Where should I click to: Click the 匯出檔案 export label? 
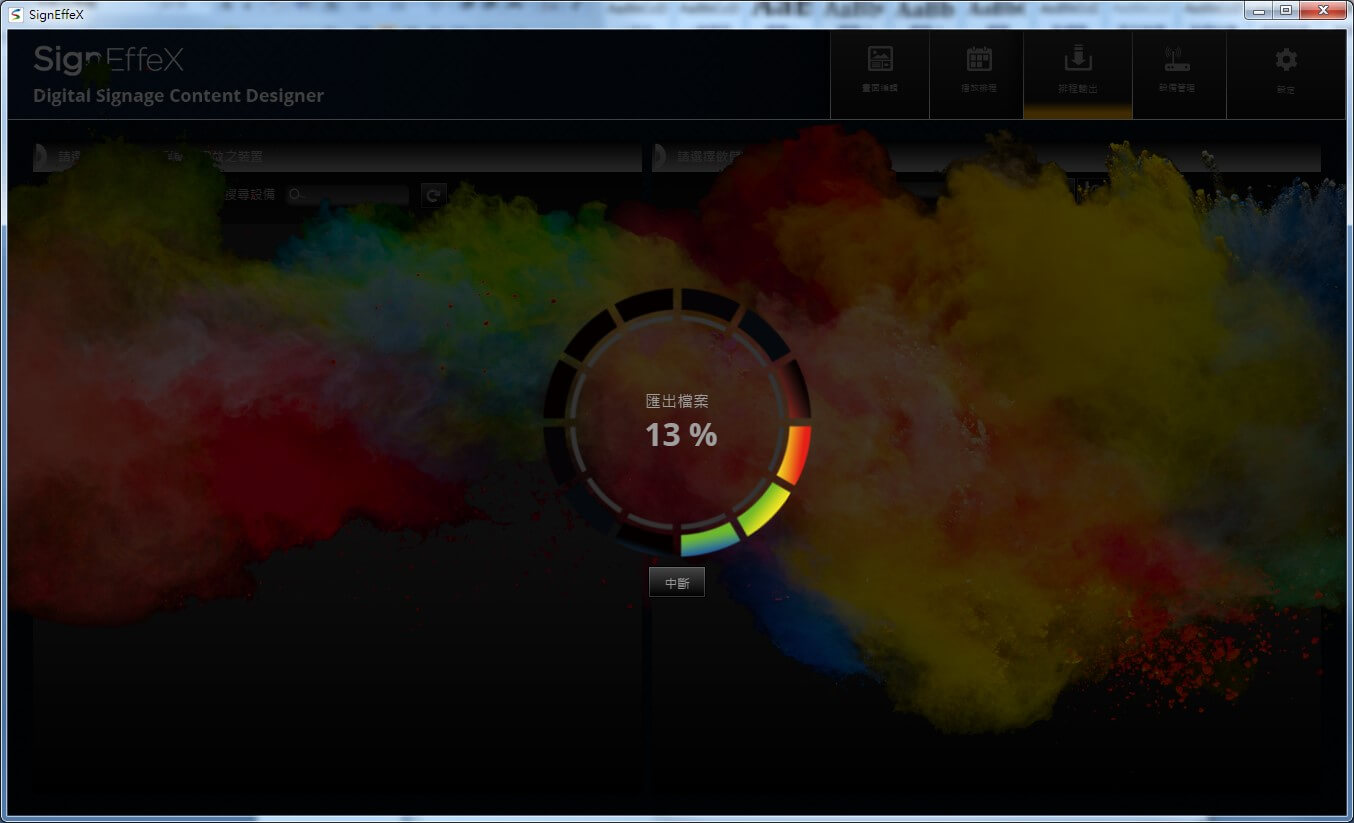(x=677, y=401)
